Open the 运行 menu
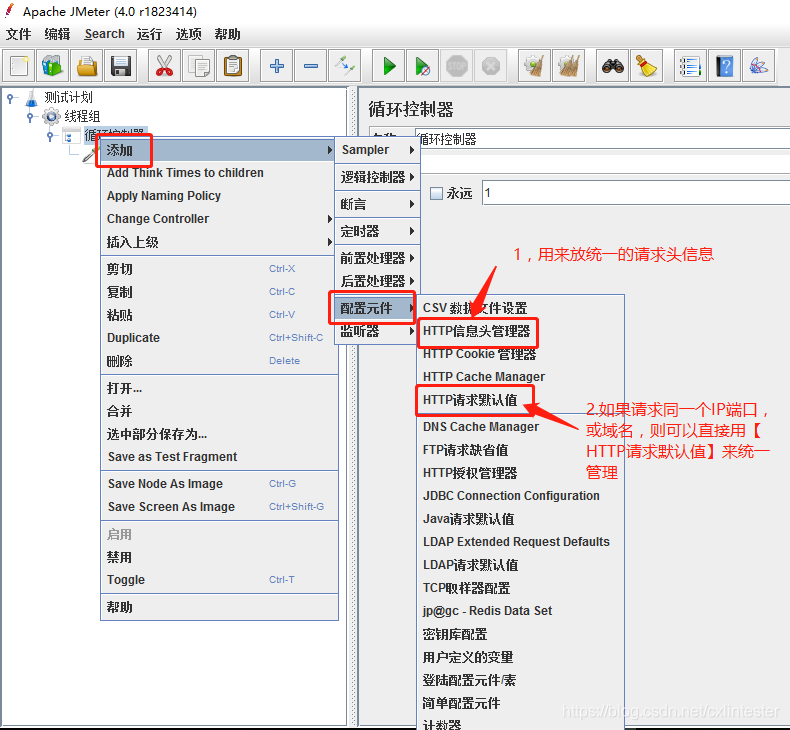This screenshot has width=790, height=730. (149, 34)
